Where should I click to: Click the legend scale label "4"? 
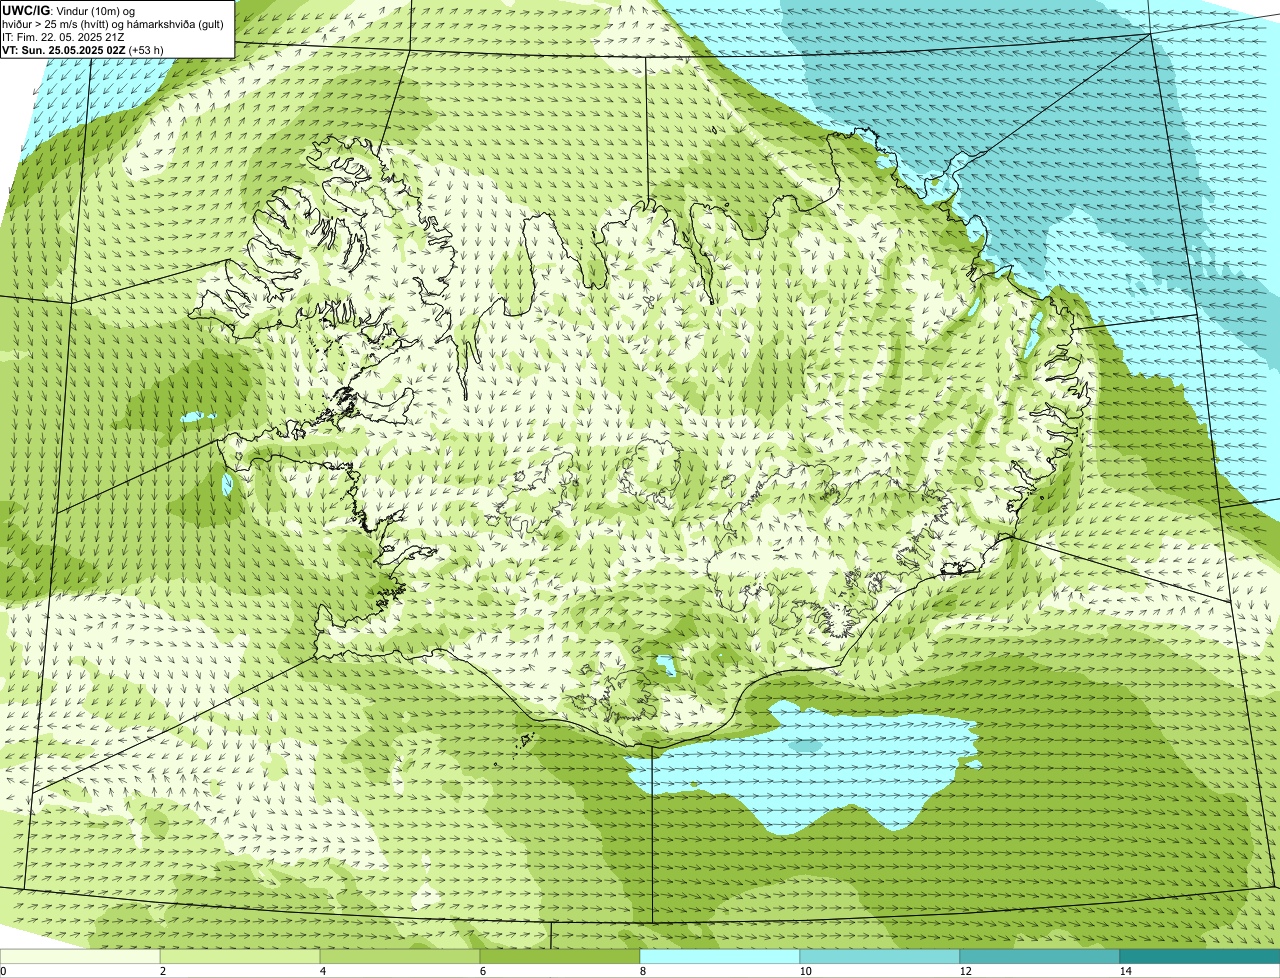point(322,971)
